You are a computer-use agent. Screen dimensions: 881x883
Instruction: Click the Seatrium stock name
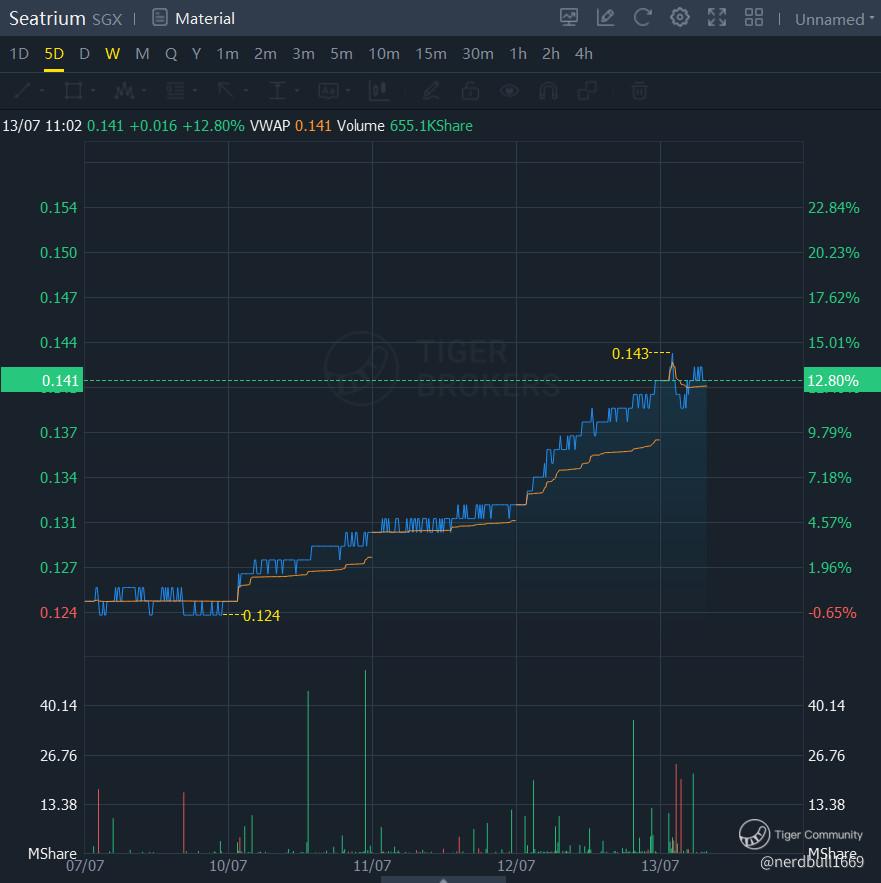(x=47, y=18)
